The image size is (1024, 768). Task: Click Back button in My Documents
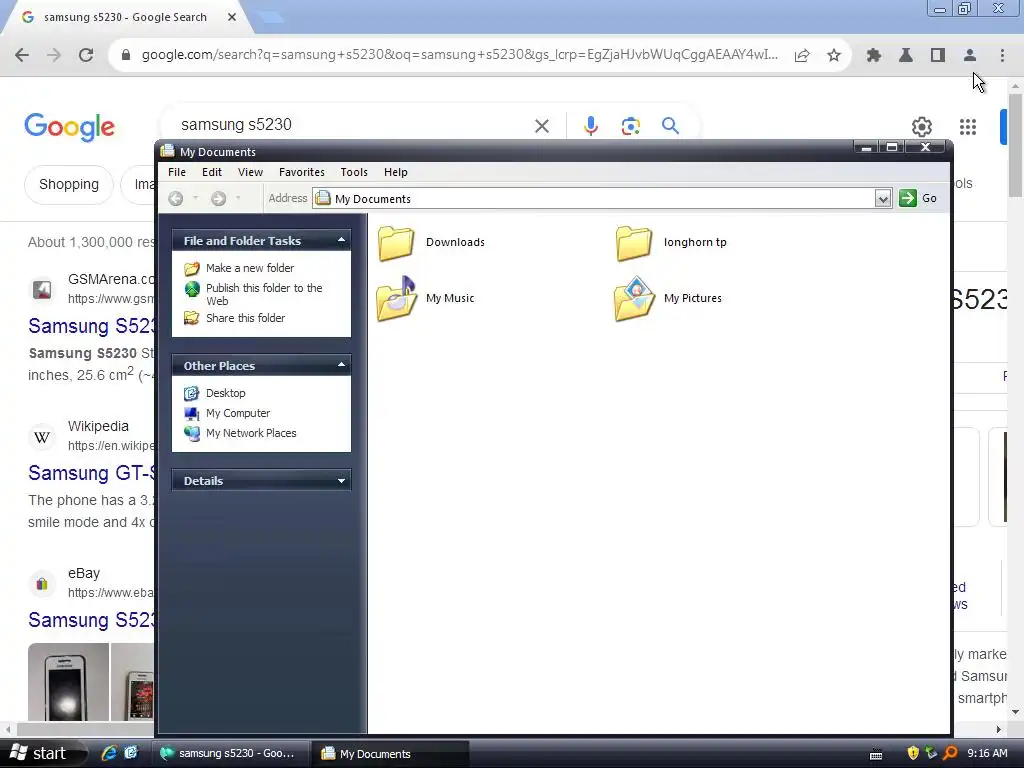coord(176,199)
